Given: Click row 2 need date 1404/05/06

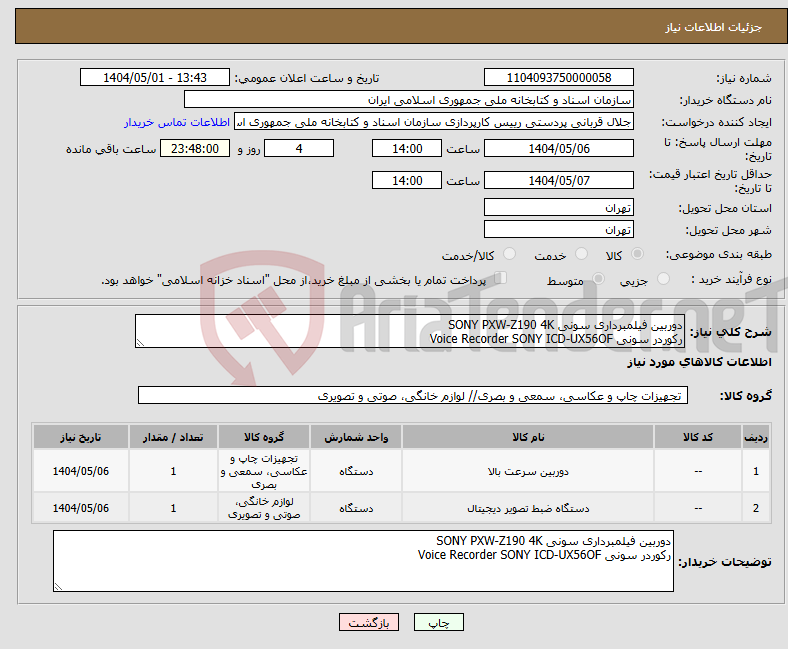Looking at the screenshot, I should tap(81, 508).
